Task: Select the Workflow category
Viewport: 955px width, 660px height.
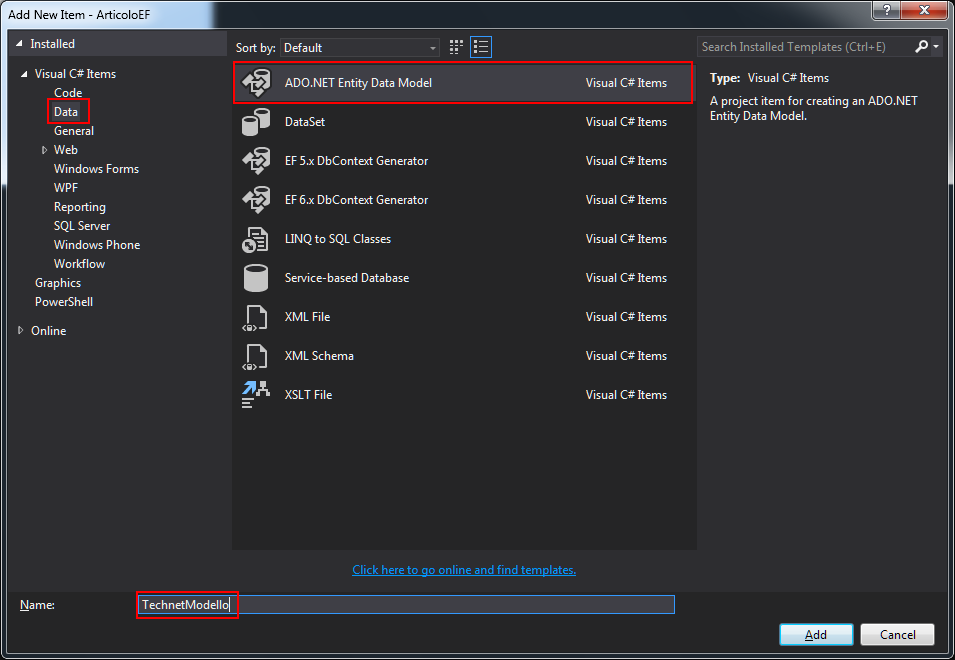Action: pos(79,264)
